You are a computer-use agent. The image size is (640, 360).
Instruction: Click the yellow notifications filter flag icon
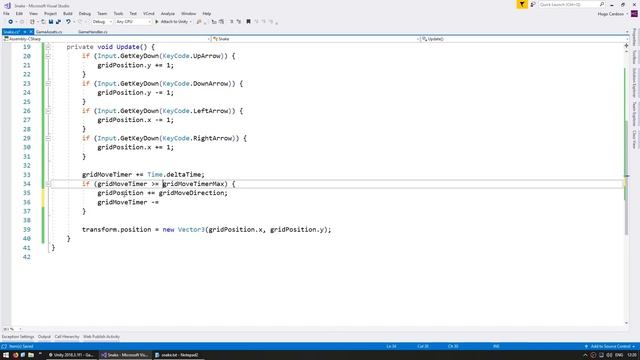[x=522, y=4]
